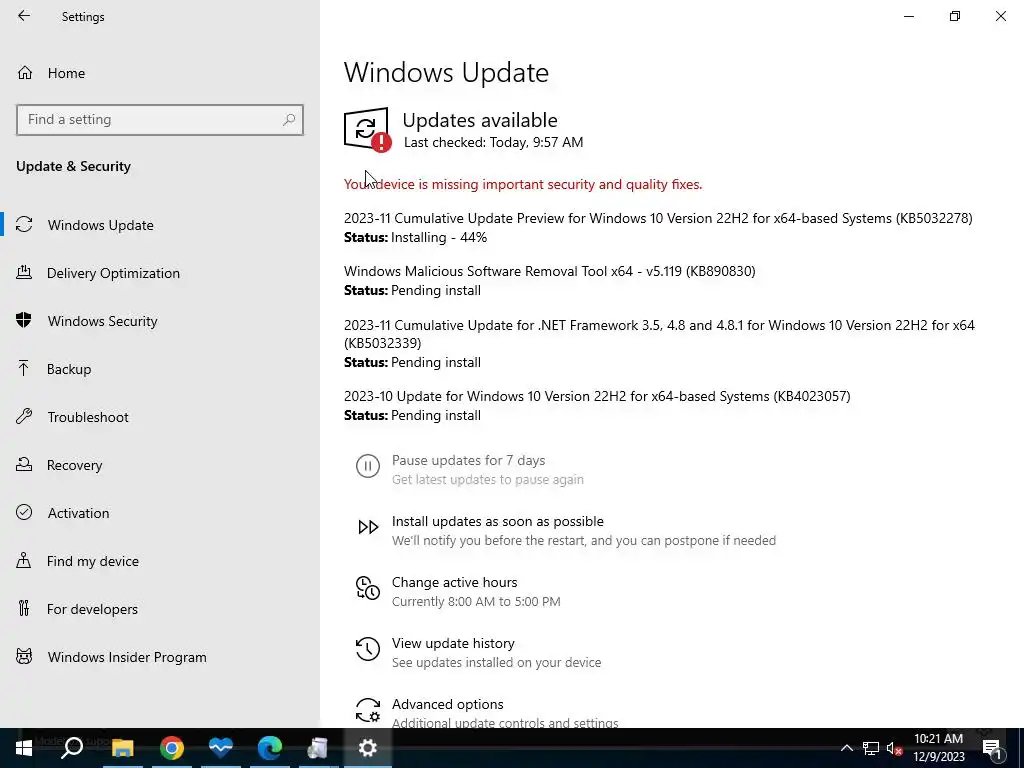1024x768 pixels.
Task: Click the clock icon for active hours
Action: 368,588
